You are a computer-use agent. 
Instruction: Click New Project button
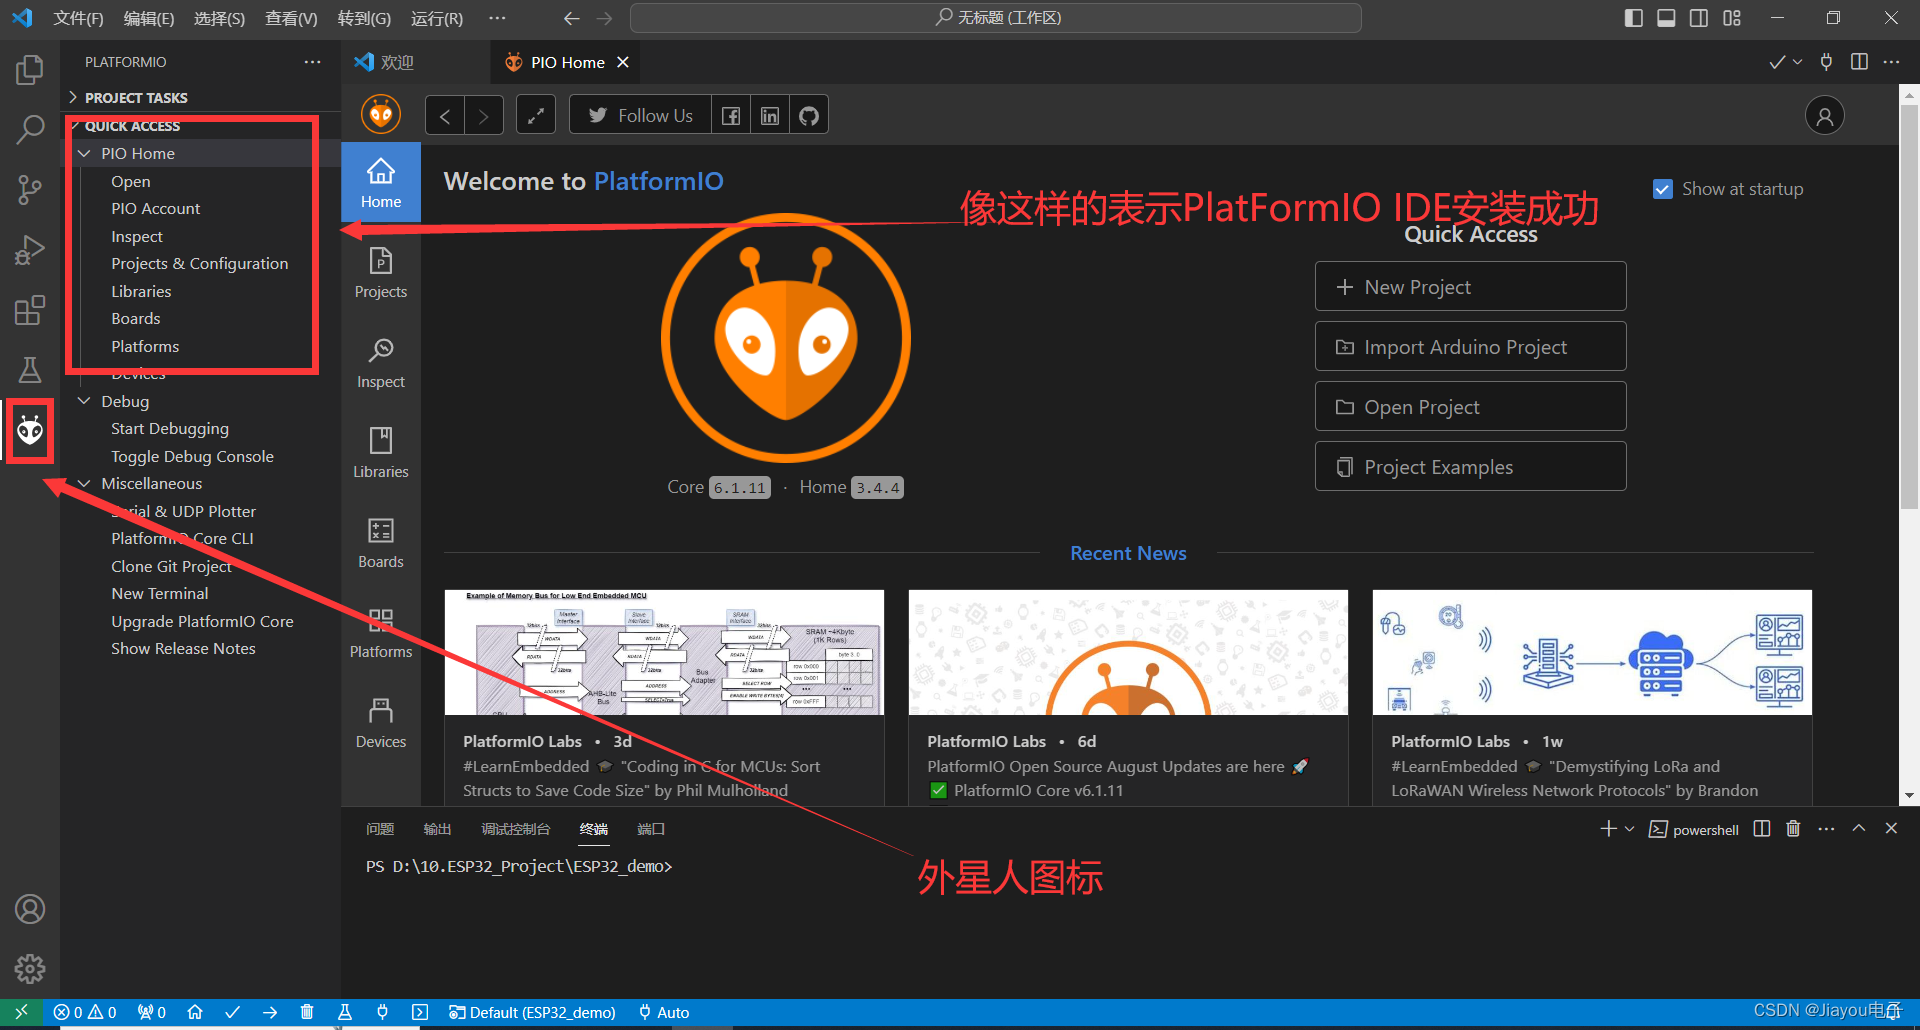[1470, 287]
